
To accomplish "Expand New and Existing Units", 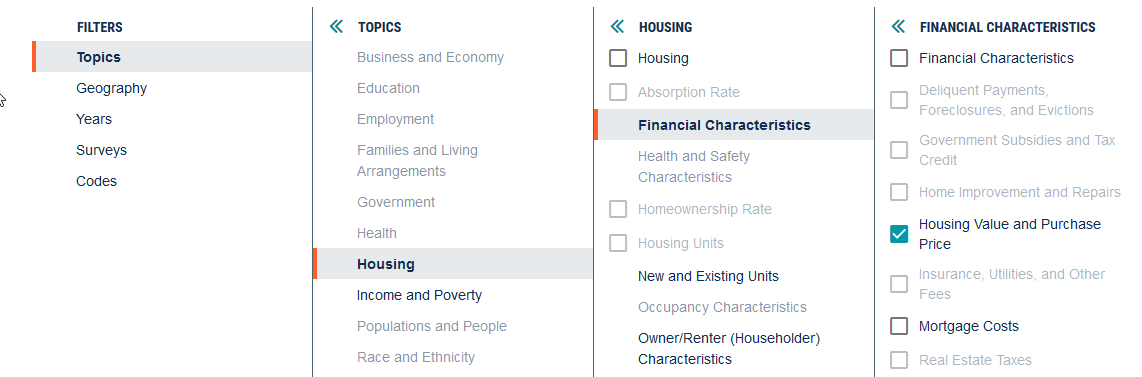I will point(708,276).
